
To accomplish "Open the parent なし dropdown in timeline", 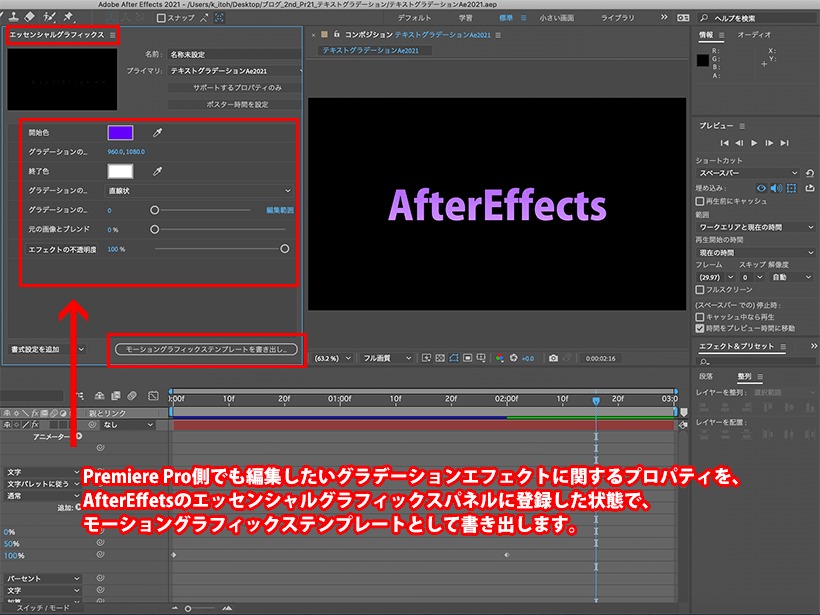I will 128,425.
